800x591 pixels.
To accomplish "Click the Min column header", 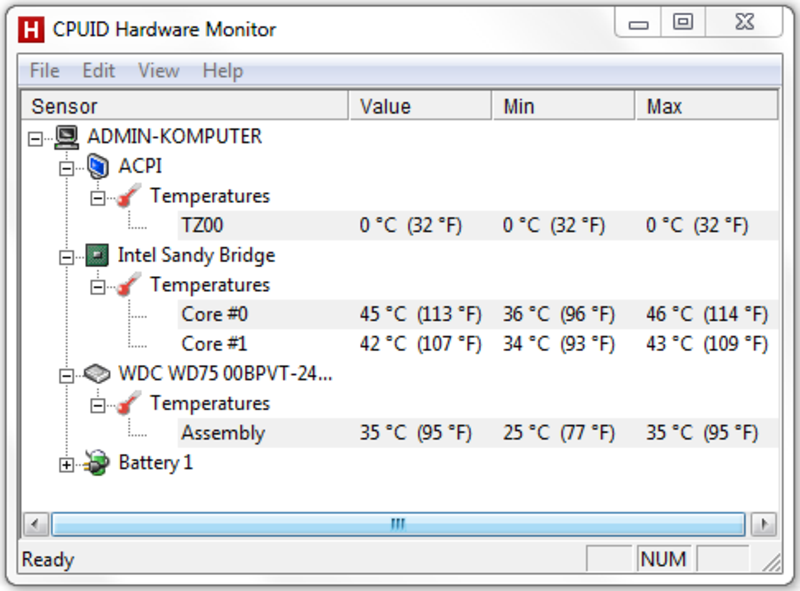I will [x=564, y=106].
